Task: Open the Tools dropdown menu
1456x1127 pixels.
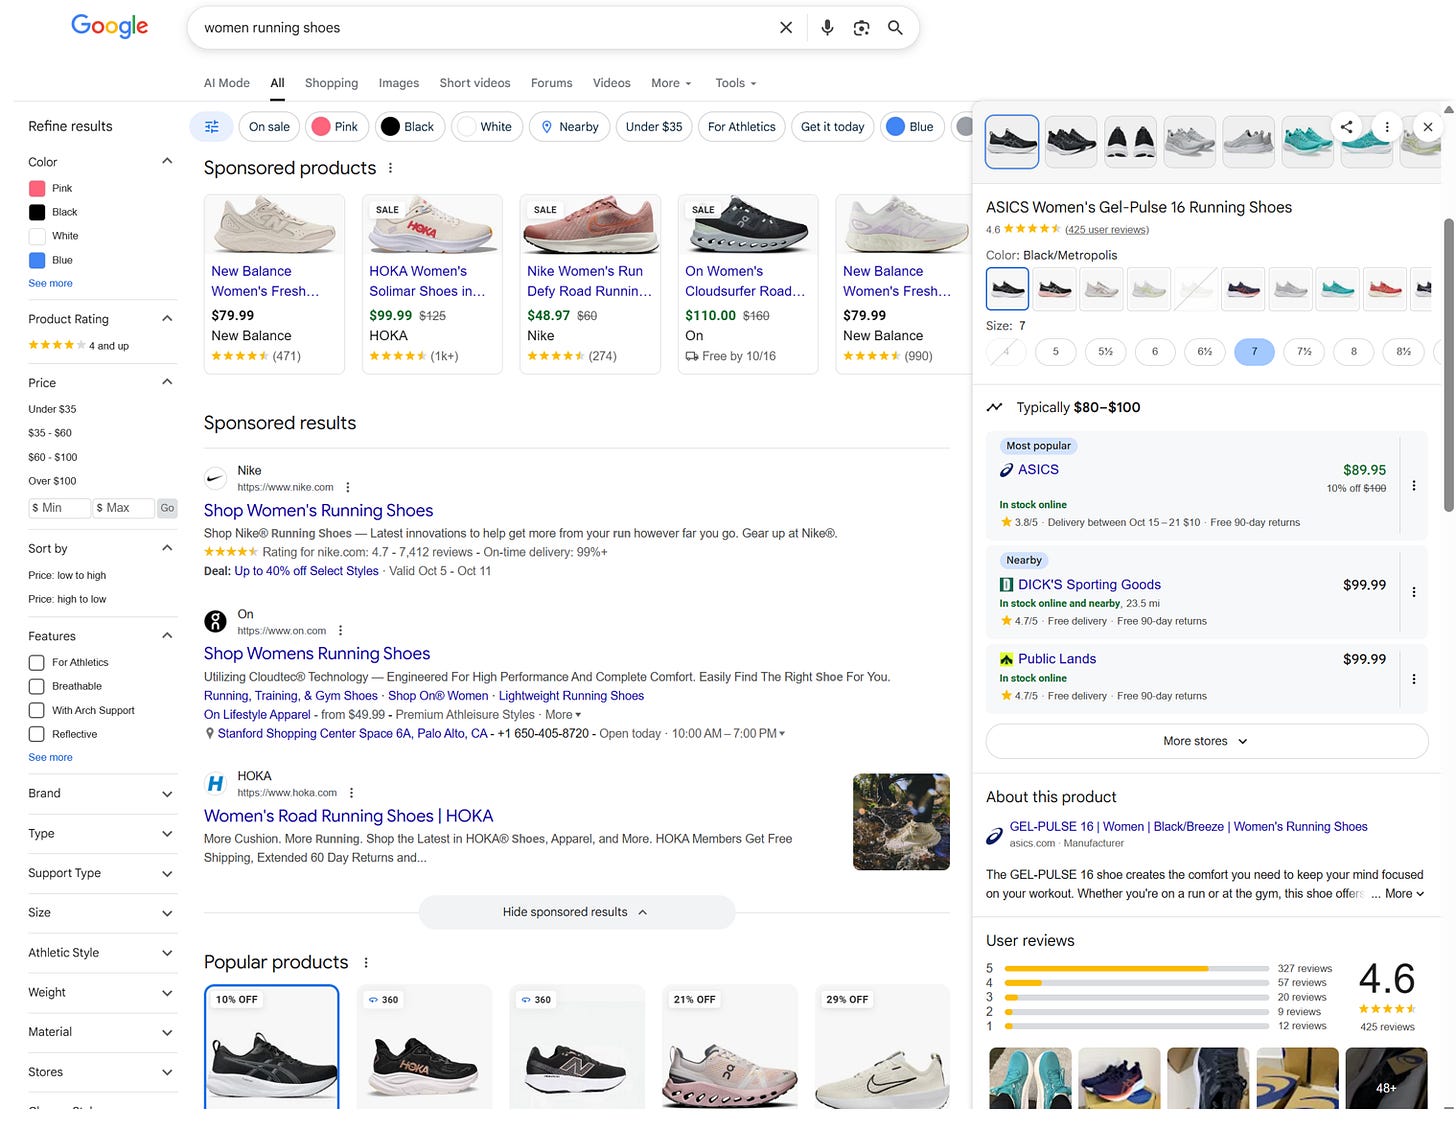Action: pyautogui.click(x=736, y=83)
